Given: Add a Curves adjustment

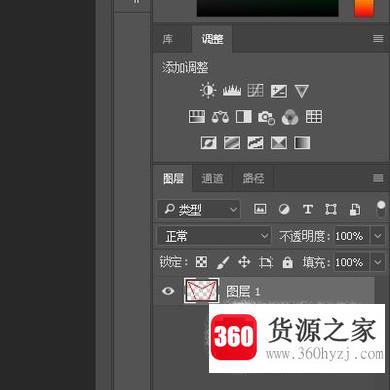Looking at the screenshot, I should point(255,91).
